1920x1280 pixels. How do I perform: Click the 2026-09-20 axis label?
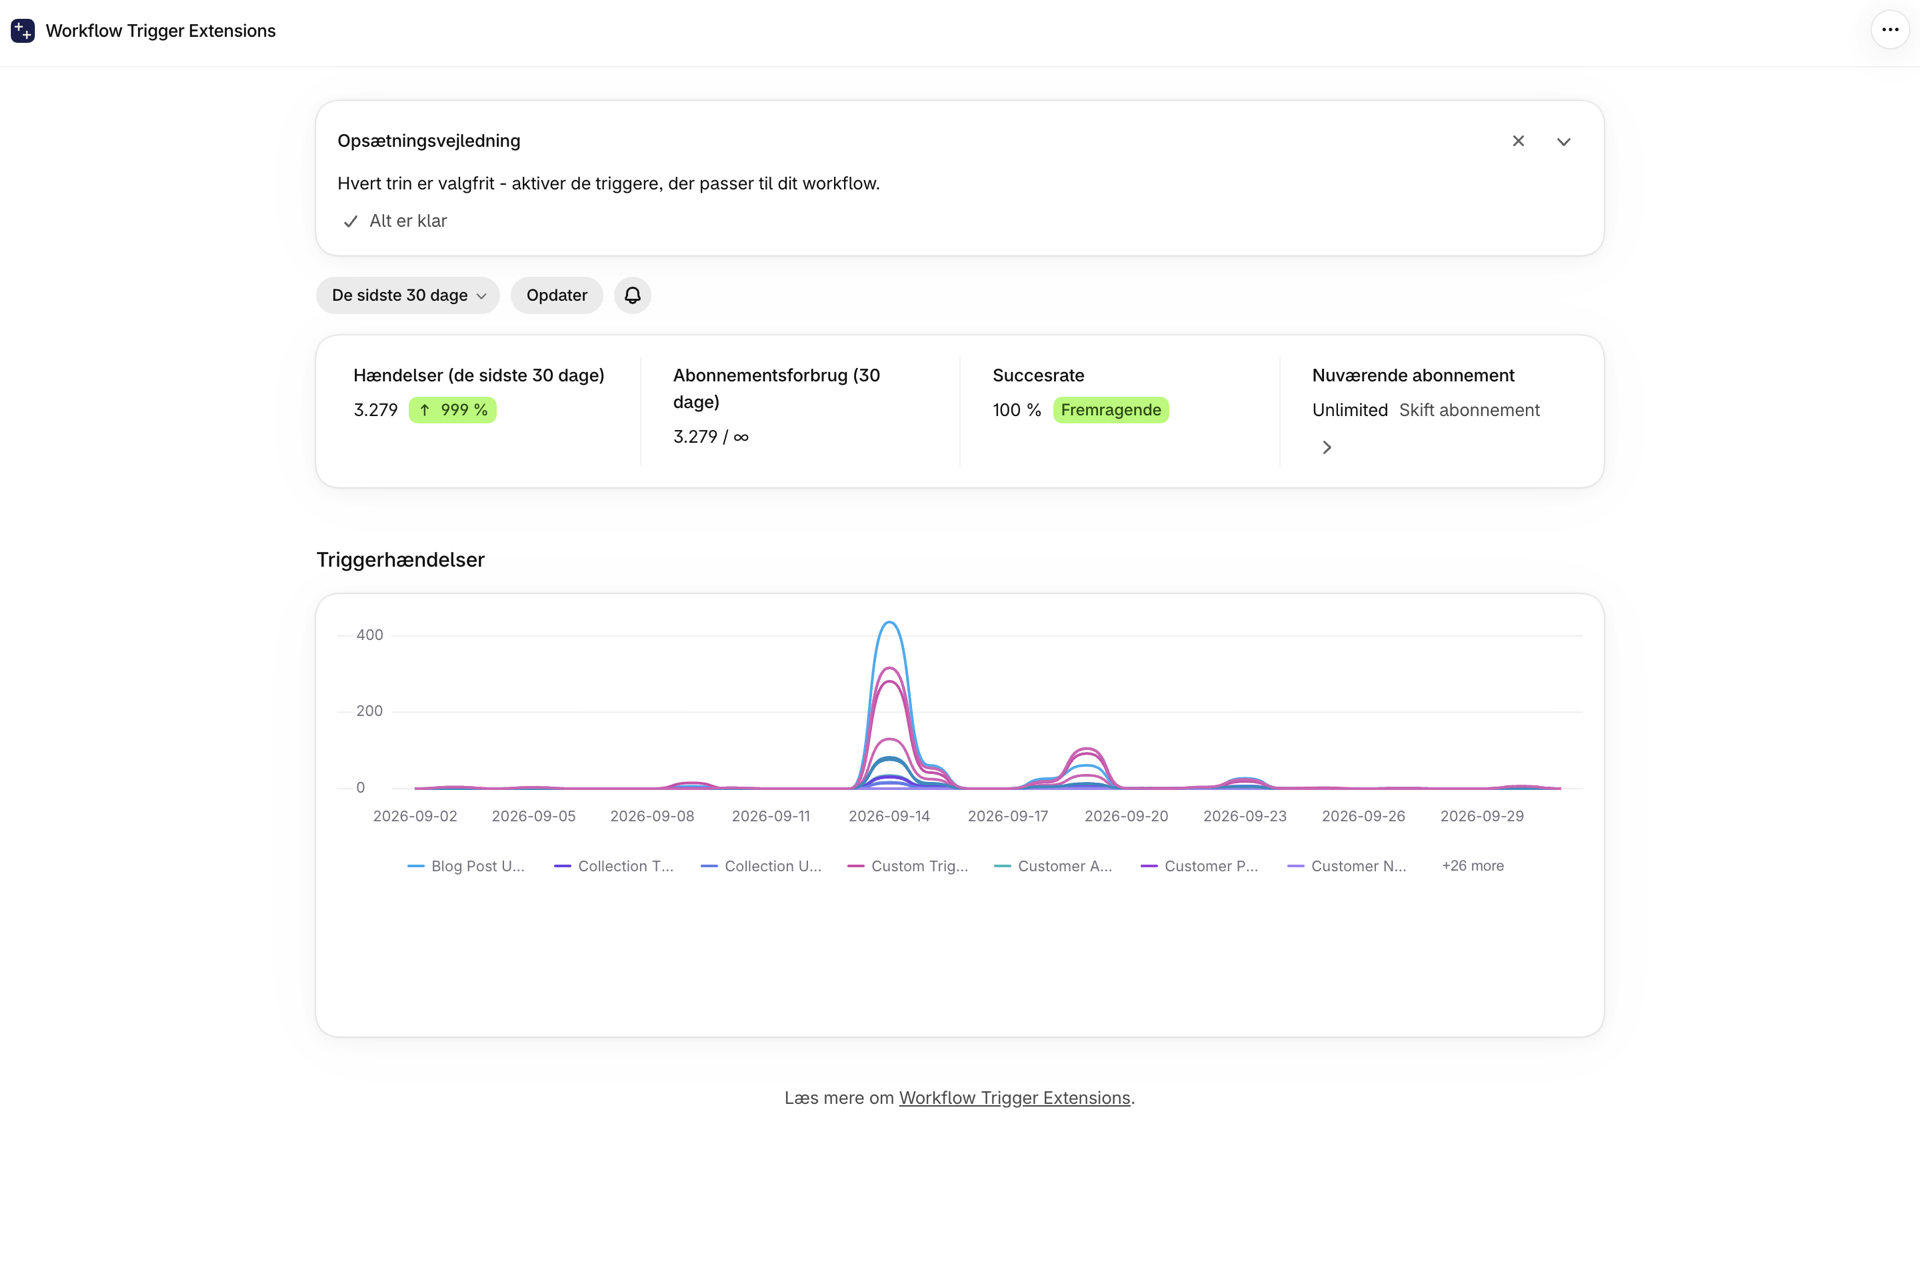pyautogui.click(x=1126, y=816)
